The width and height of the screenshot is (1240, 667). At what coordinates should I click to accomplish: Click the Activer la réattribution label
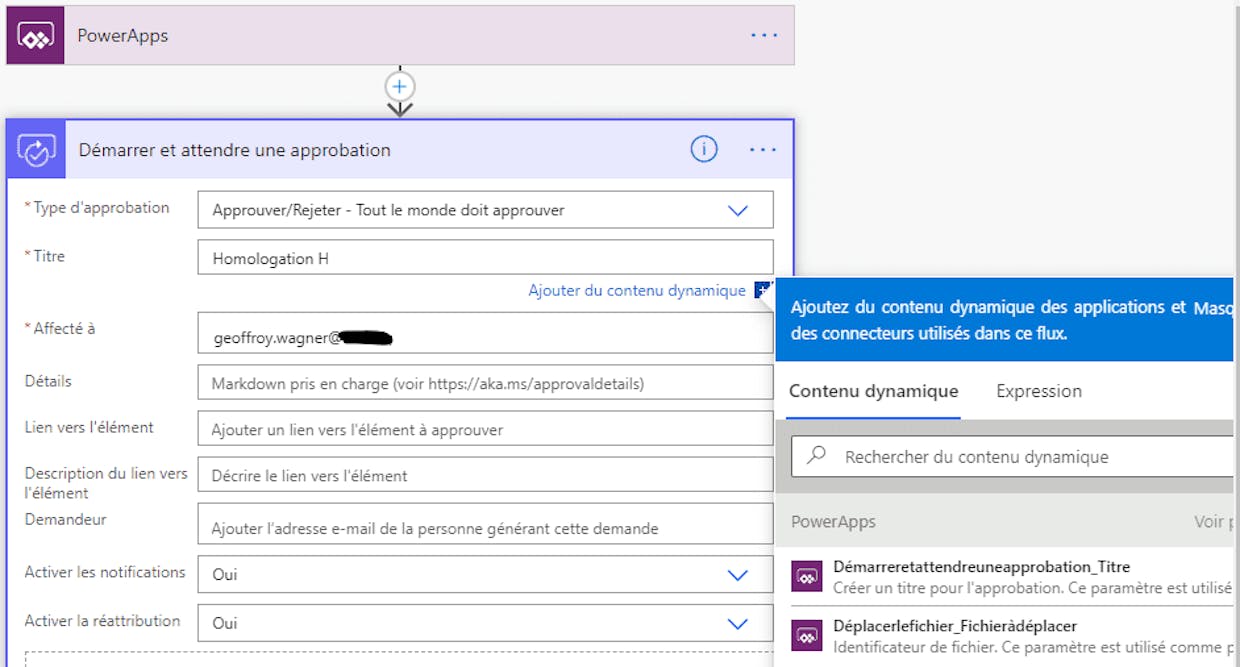pyautogui.click(x=103, y=621)
